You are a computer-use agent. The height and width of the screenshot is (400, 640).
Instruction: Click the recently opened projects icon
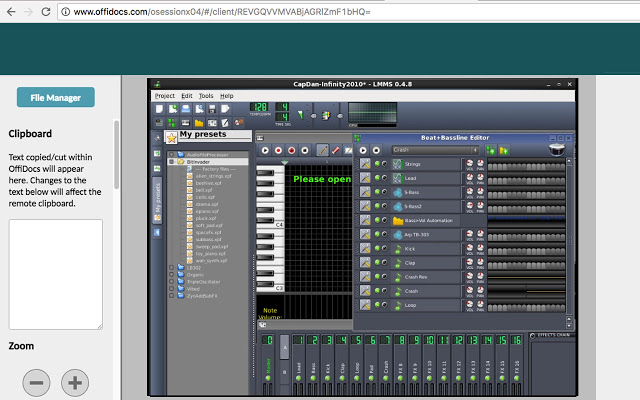pyautogui.click(x=199, y=109)
